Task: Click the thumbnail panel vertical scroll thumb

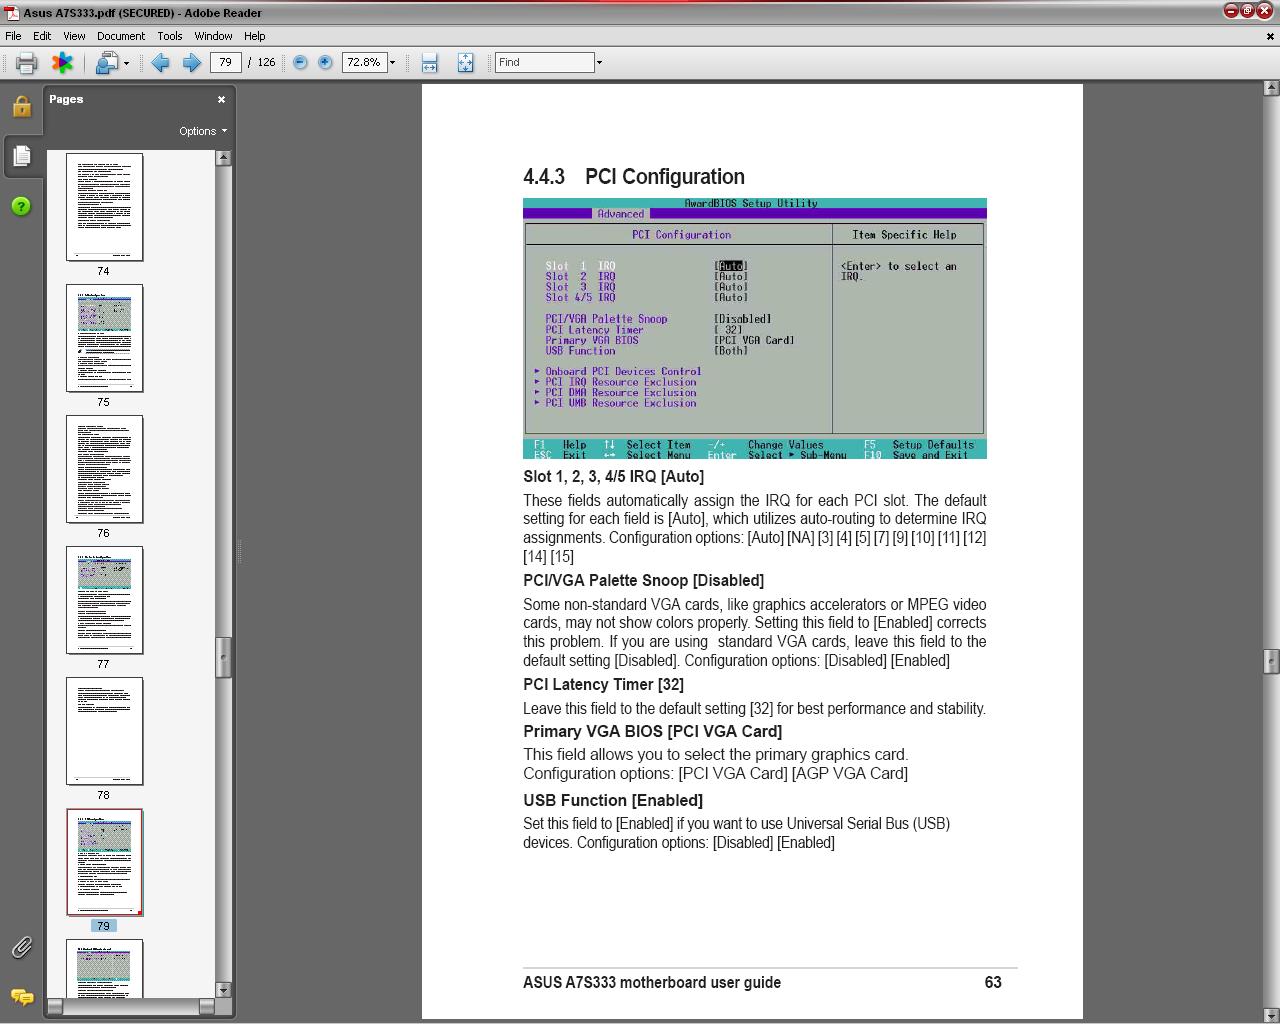Action: click(x=223, y=657)
